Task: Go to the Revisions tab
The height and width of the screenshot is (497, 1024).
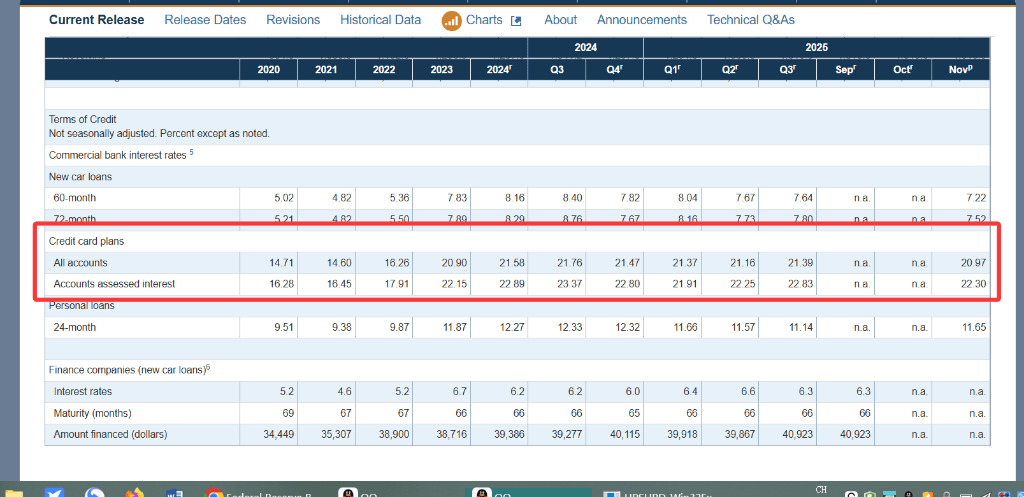Action: (293, 20)
